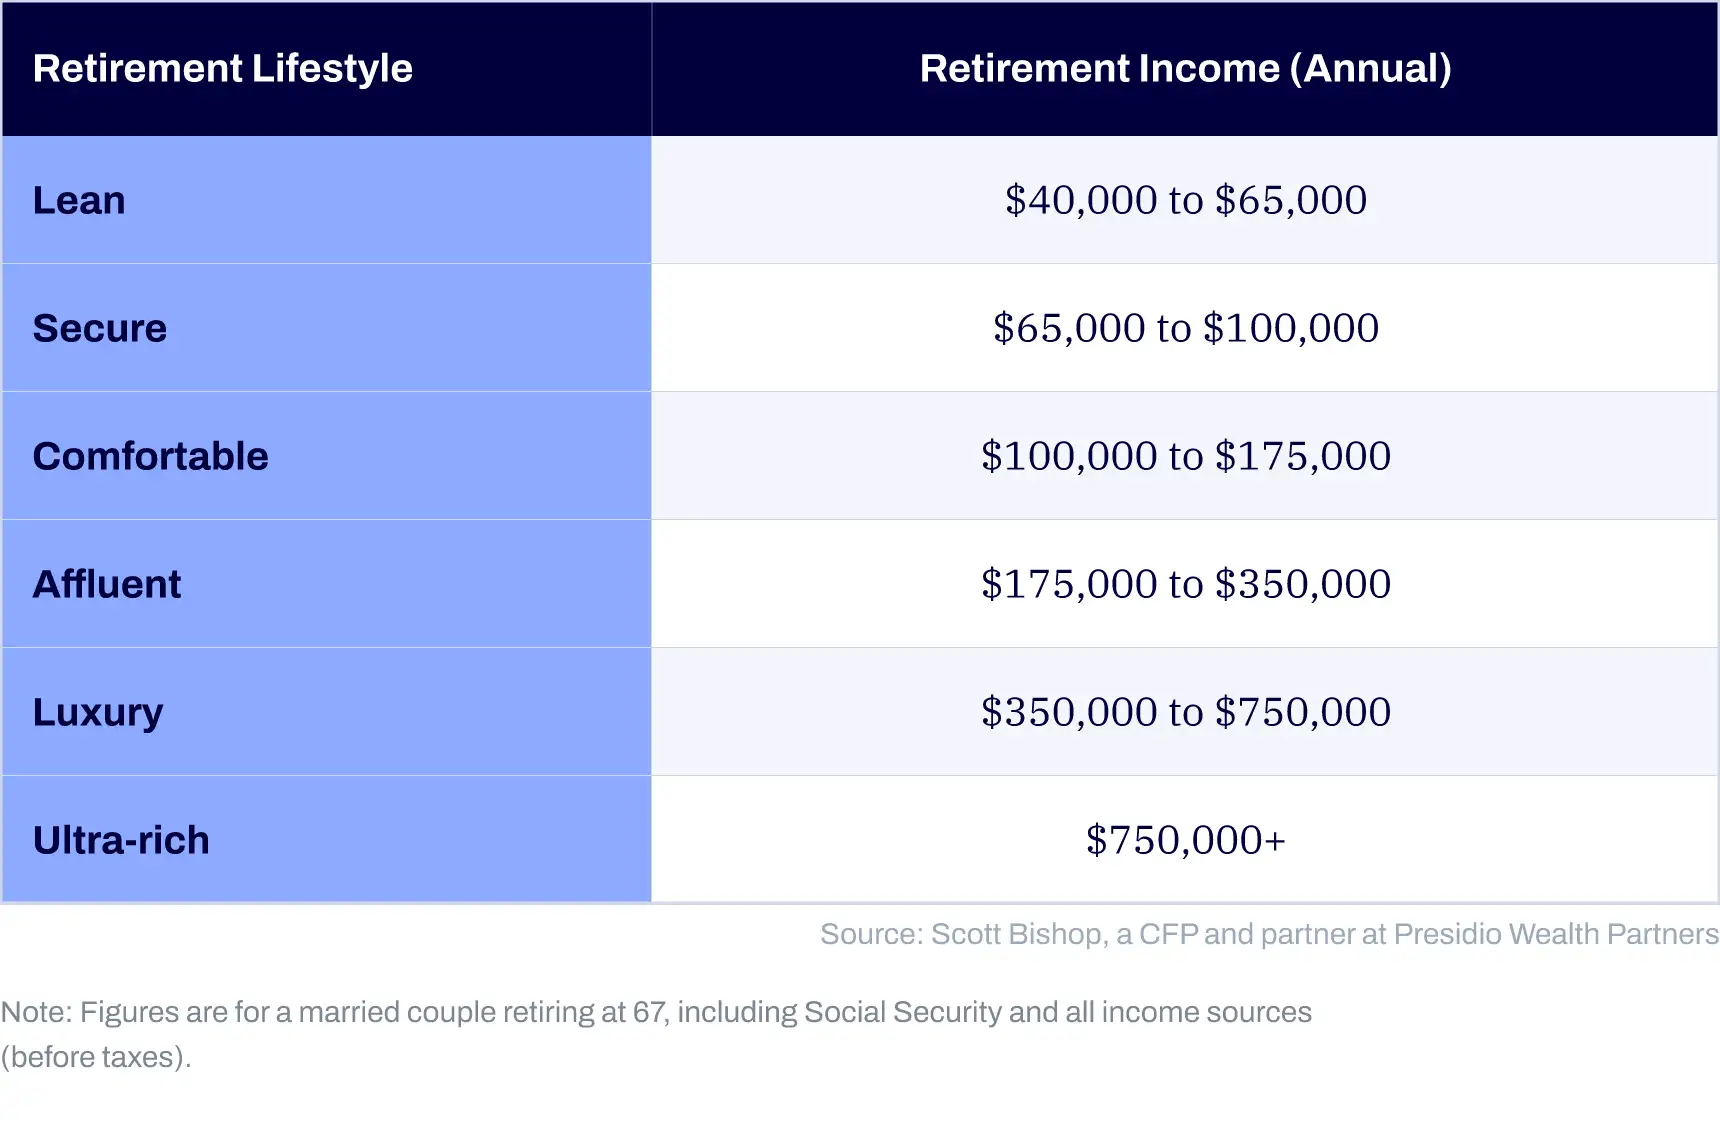The image size is (1720, 1134).
Task: Click the note about married couple retiring
Action: coord(656,1034)
